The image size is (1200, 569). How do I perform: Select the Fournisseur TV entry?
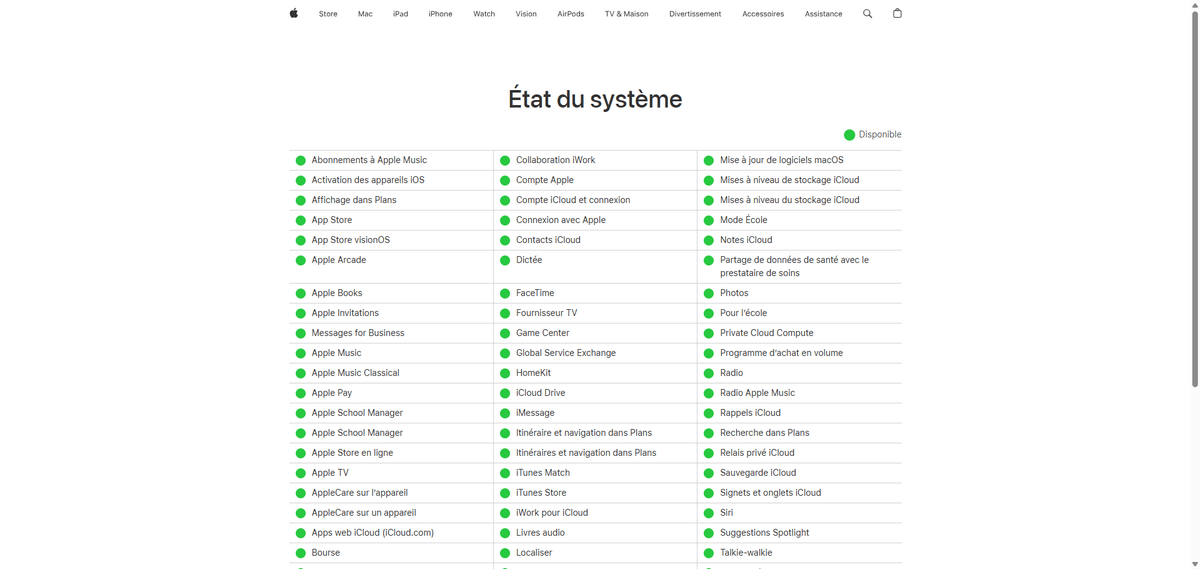point(546,313)
